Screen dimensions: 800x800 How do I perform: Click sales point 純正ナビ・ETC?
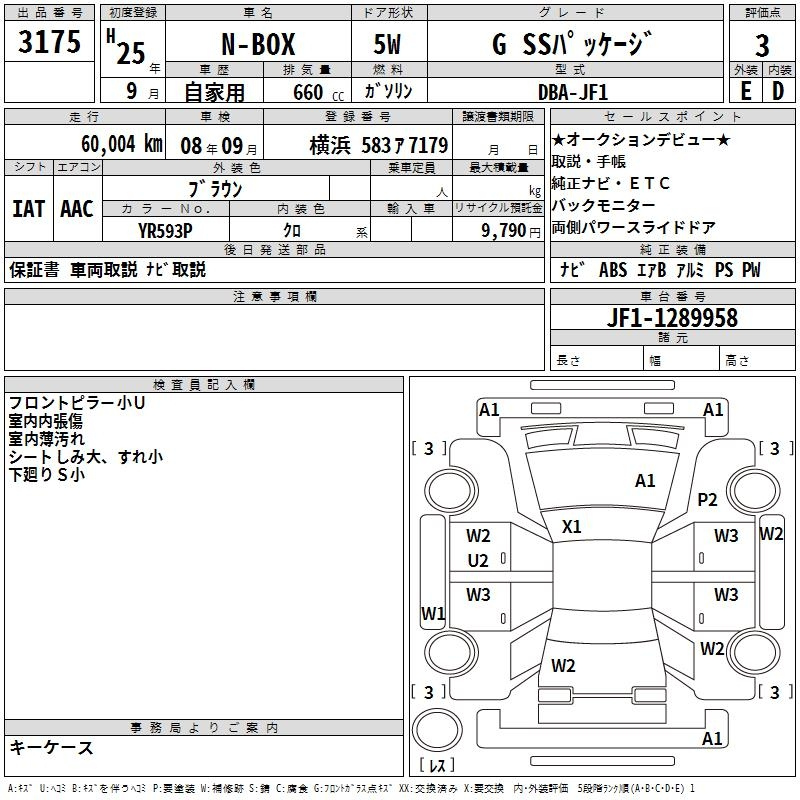click(611, 183)
